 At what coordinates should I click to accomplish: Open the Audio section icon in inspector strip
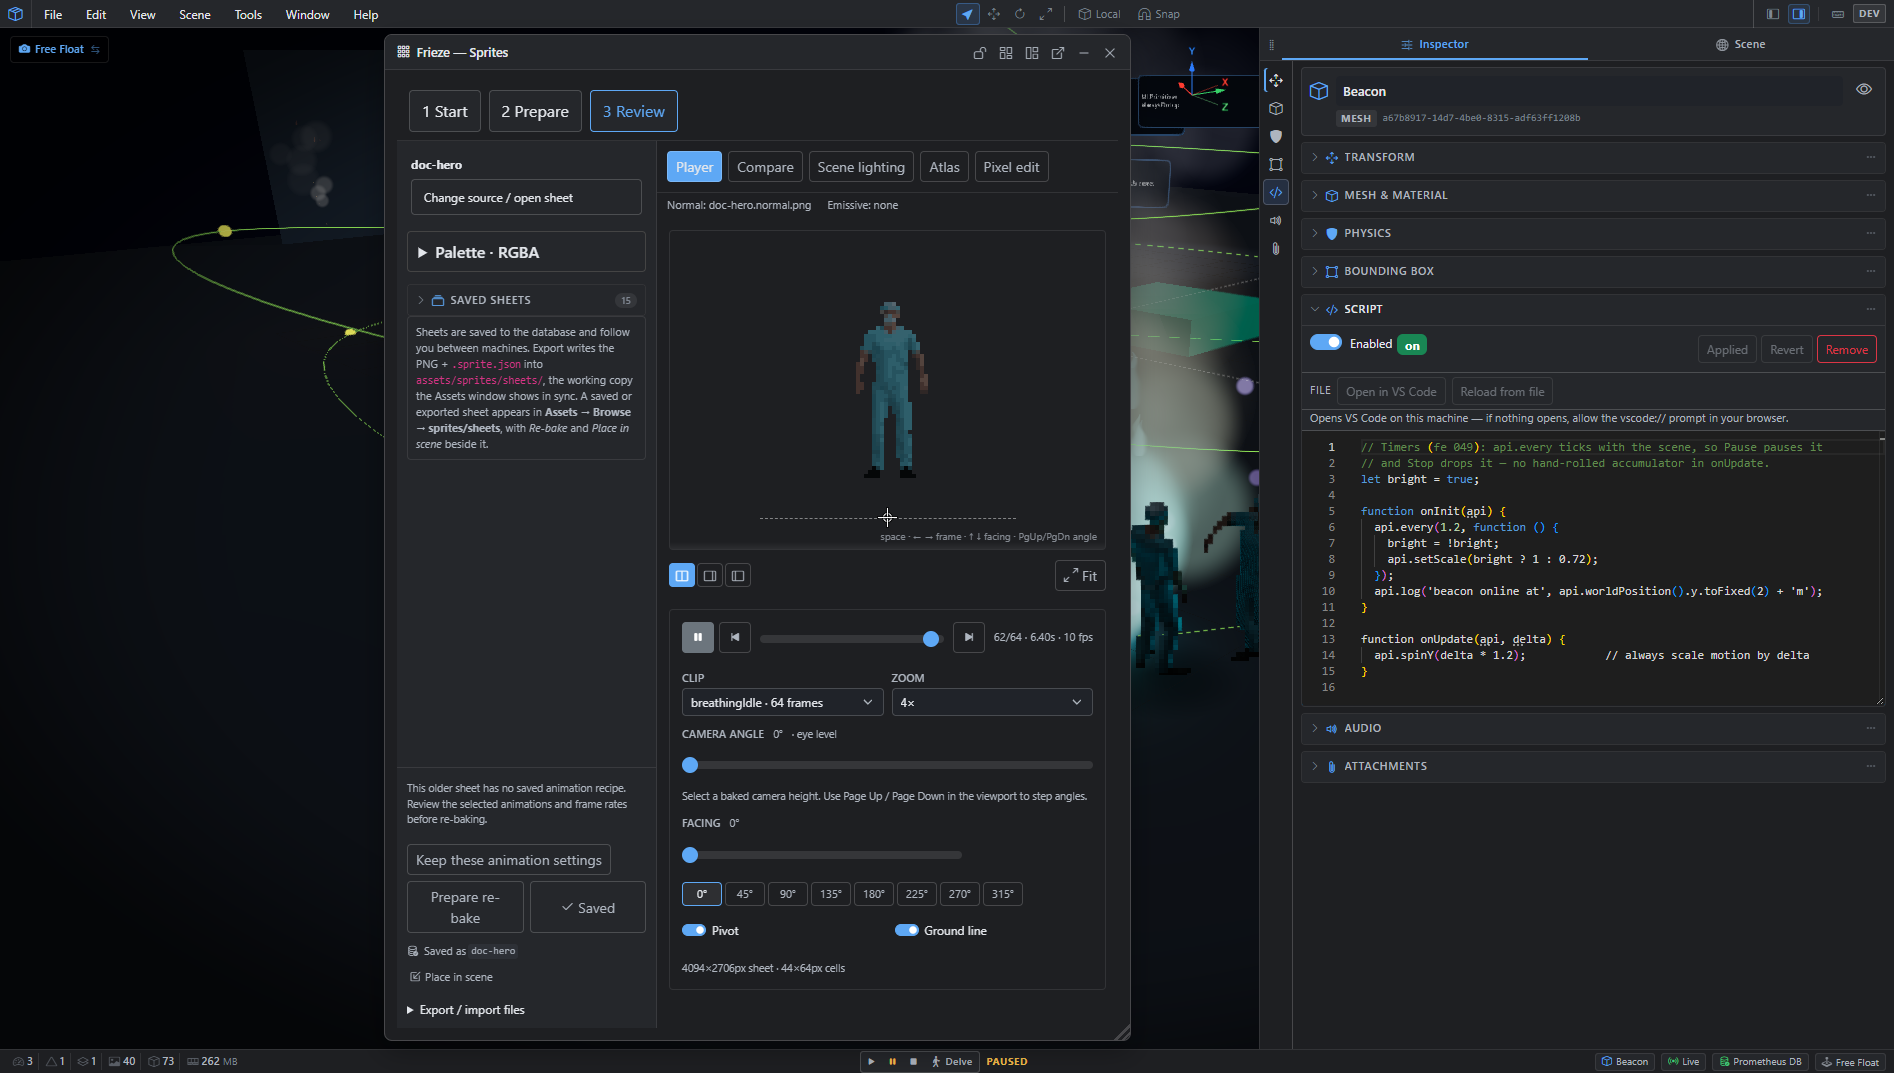pyautogui.click(x=1276, y=220)
